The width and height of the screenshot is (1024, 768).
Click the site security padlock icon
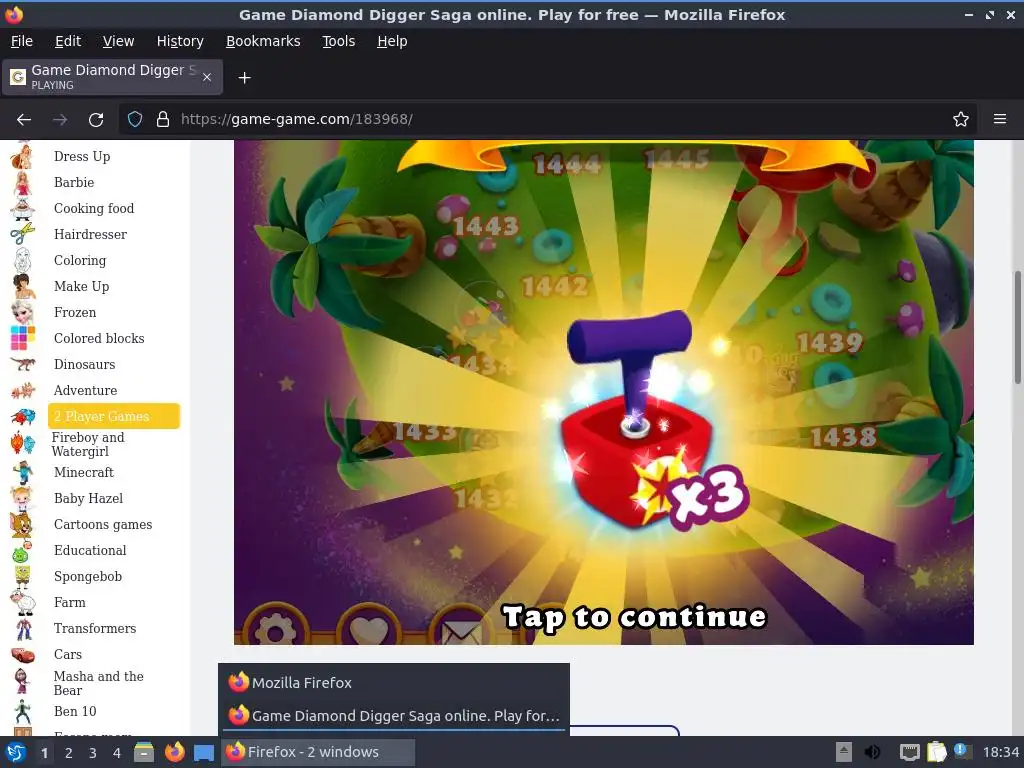(163, 120)
